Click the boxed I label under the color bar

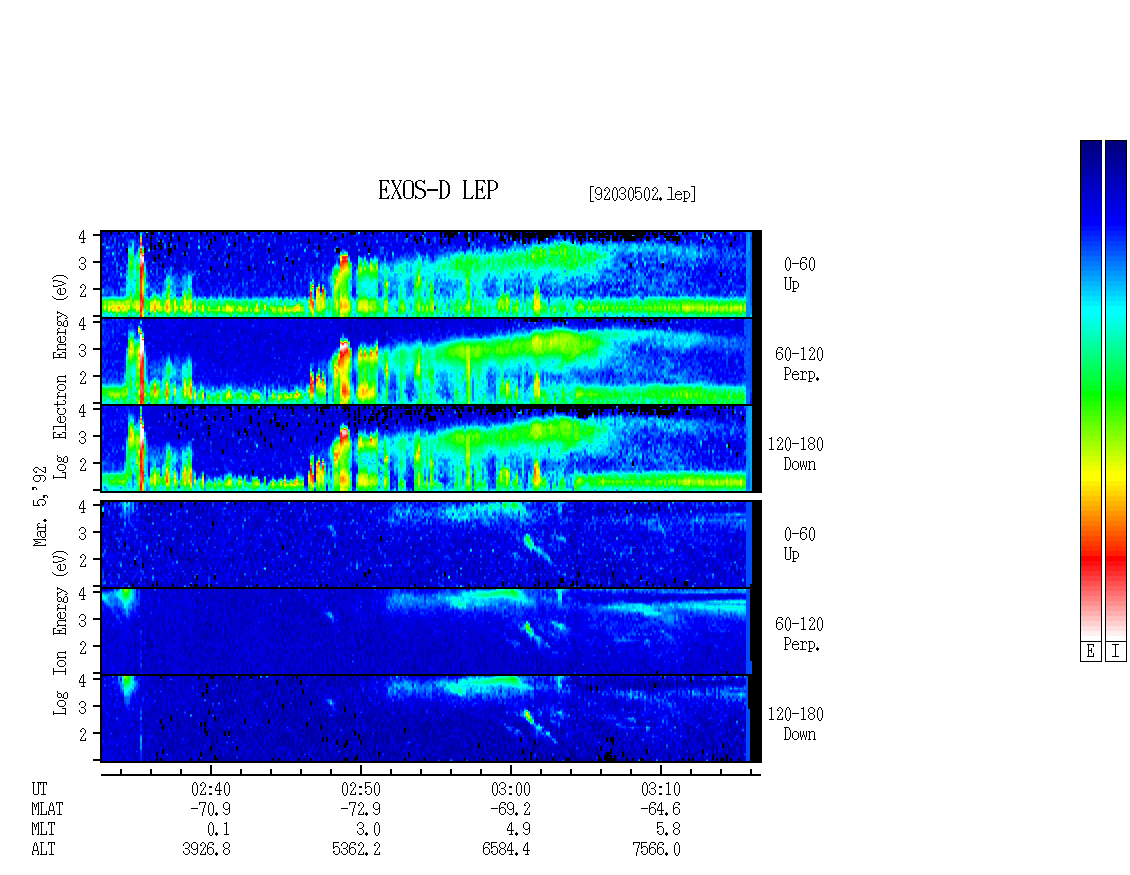tap(1116, 652)
